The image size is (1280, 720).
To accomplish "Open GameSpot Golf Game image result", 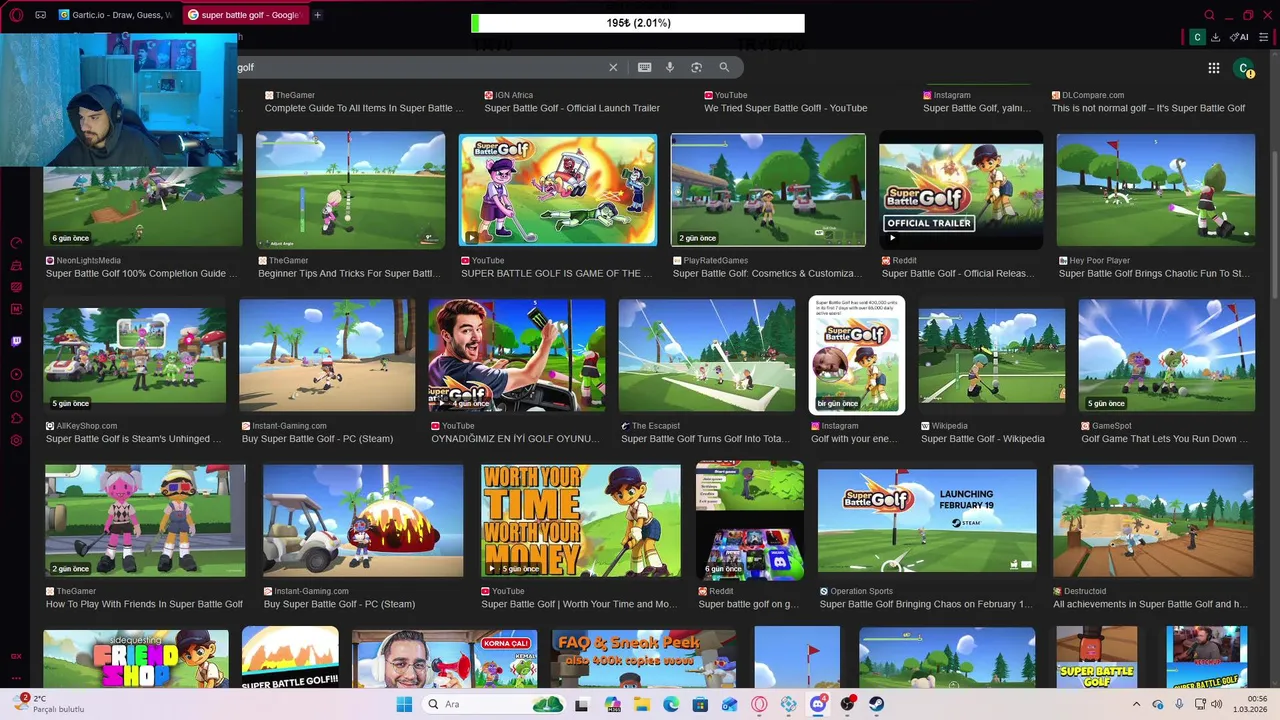I will click(x=1167, y=355).
